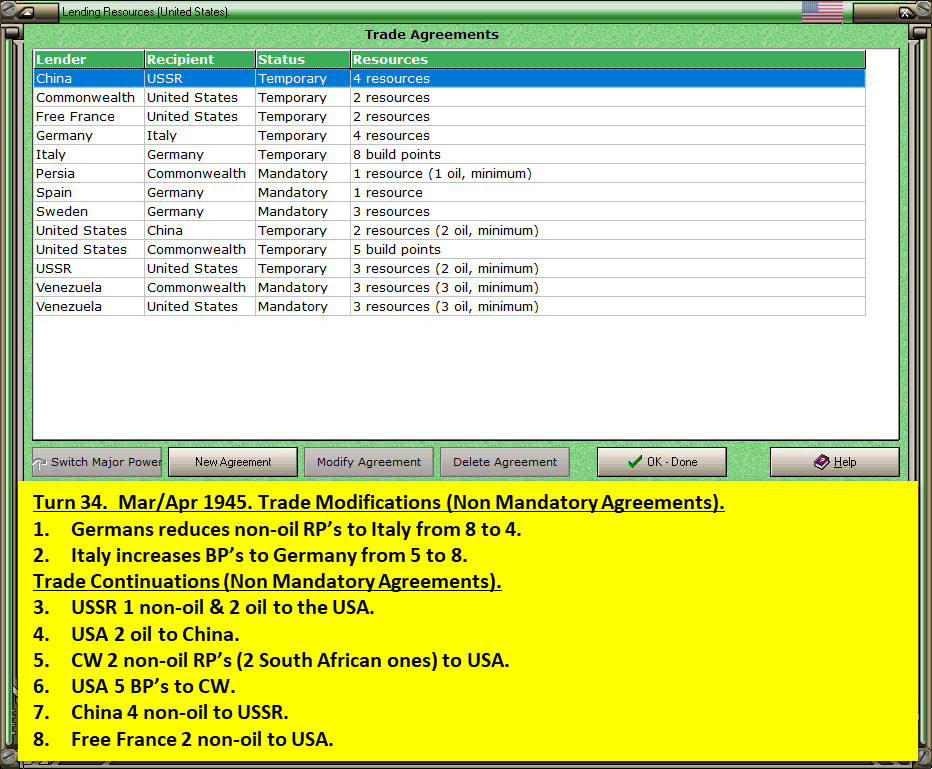
Task: Select the Germany to Italy agreement row
Action: tap(449, 135)
